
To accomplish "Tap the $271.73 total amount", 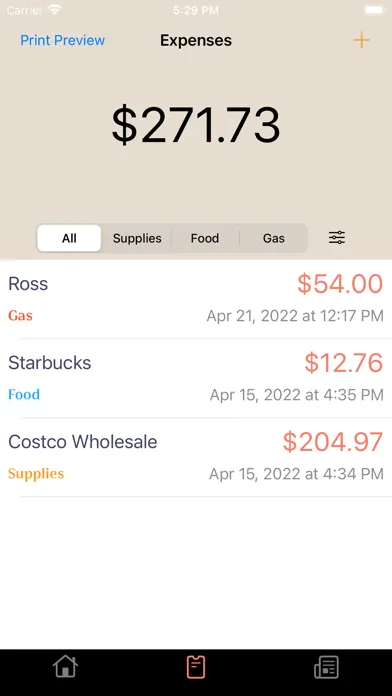I will 196,125.
